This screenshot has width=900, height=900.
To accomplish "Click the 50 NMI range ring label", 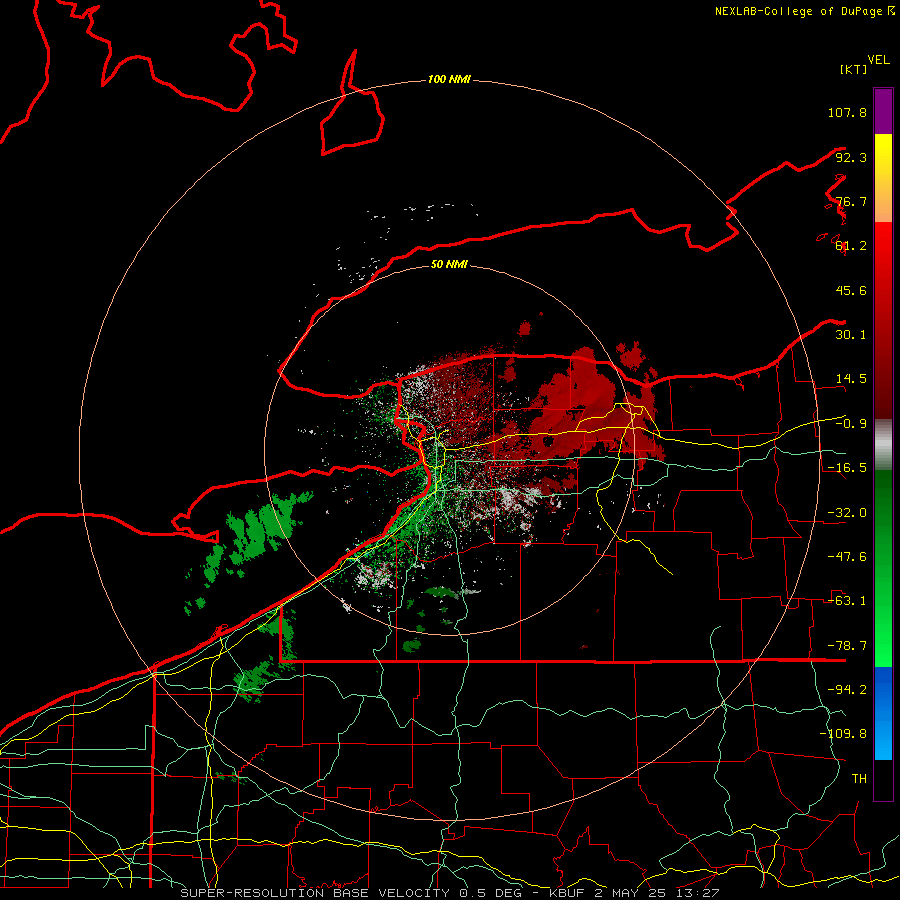I will point(449,265).
